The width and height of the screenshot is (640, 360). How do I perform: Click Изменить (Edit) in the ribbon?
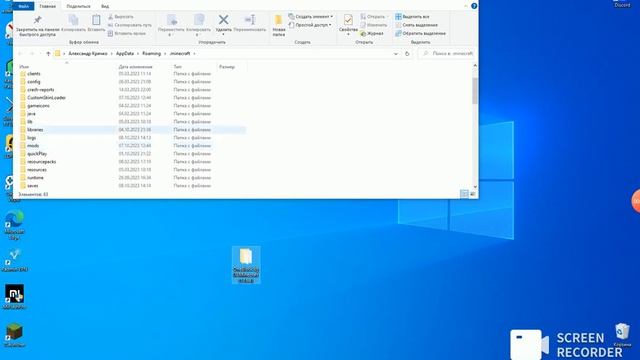pyautogui.click(x=373, y=25)
